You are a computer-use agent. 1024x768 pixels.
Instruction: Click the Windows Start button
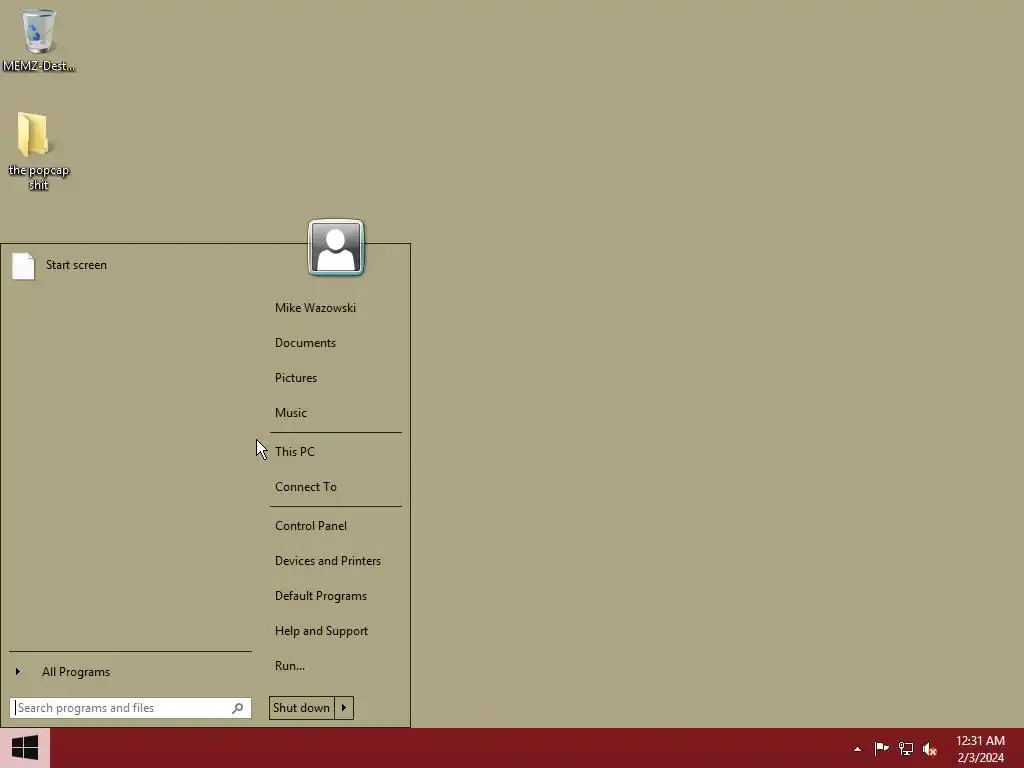25,748
